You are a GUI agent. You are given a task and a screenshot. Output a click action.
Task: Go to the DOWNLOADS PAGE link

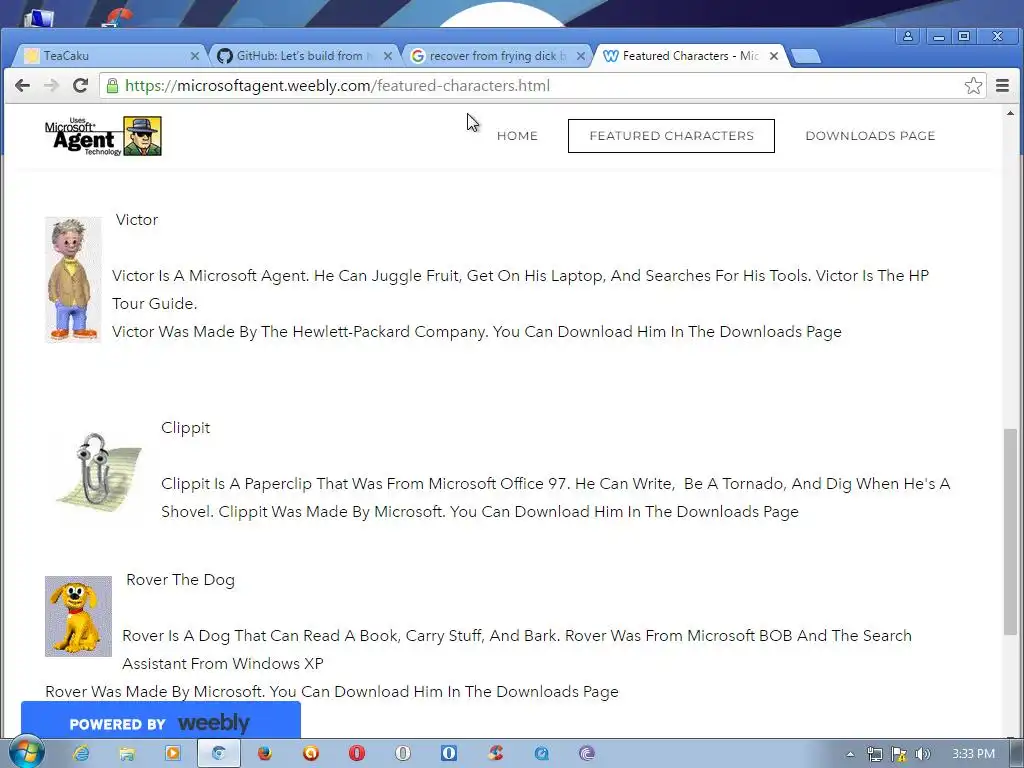point(870,136)
